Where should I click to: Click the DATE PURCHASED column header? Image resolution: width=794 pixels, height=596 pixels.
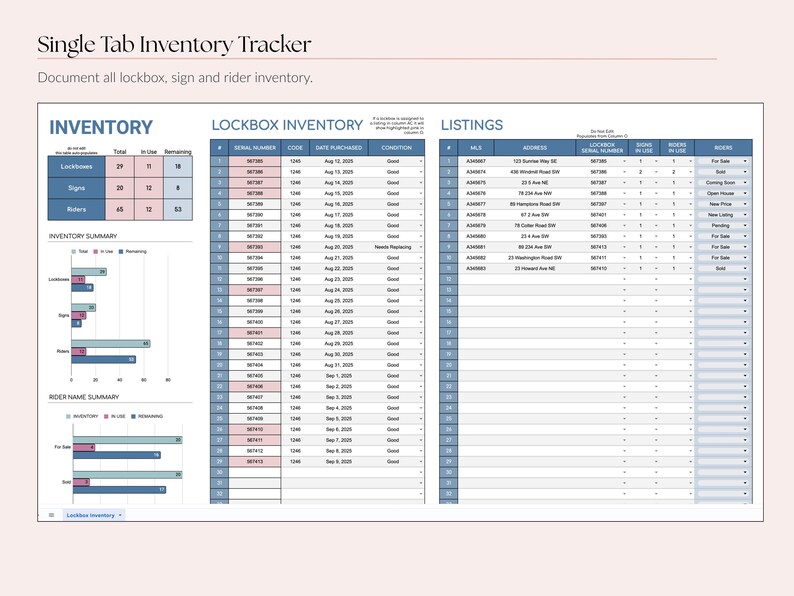pyautogui.click(x=339, y=148)
